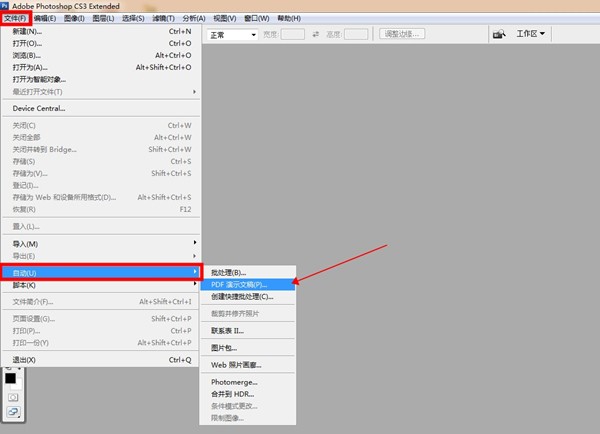600x434 pixels.
Task: Expand the 最近打开文件(T) submenu
Action: [101, 92]
